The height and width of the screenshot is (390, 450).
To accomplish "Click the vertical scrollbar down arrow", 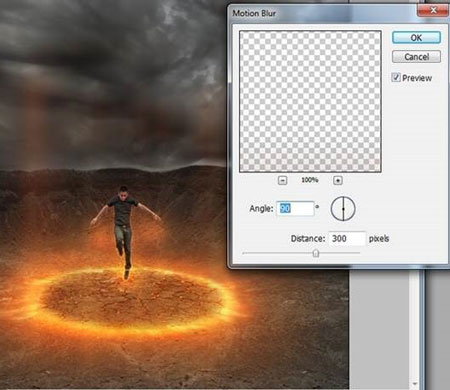I will pos(414,384).
